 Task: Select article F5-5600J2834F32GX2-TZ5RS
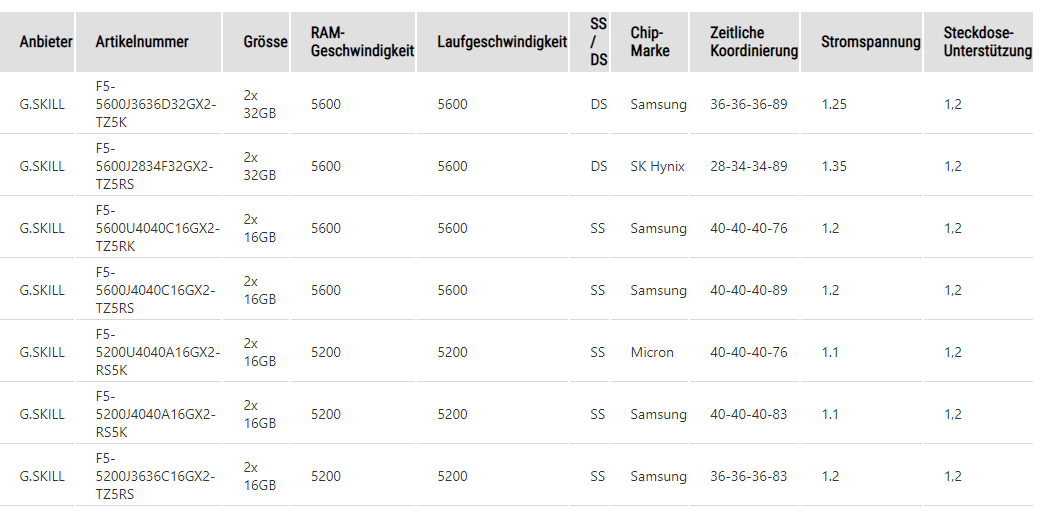(155, 166)
